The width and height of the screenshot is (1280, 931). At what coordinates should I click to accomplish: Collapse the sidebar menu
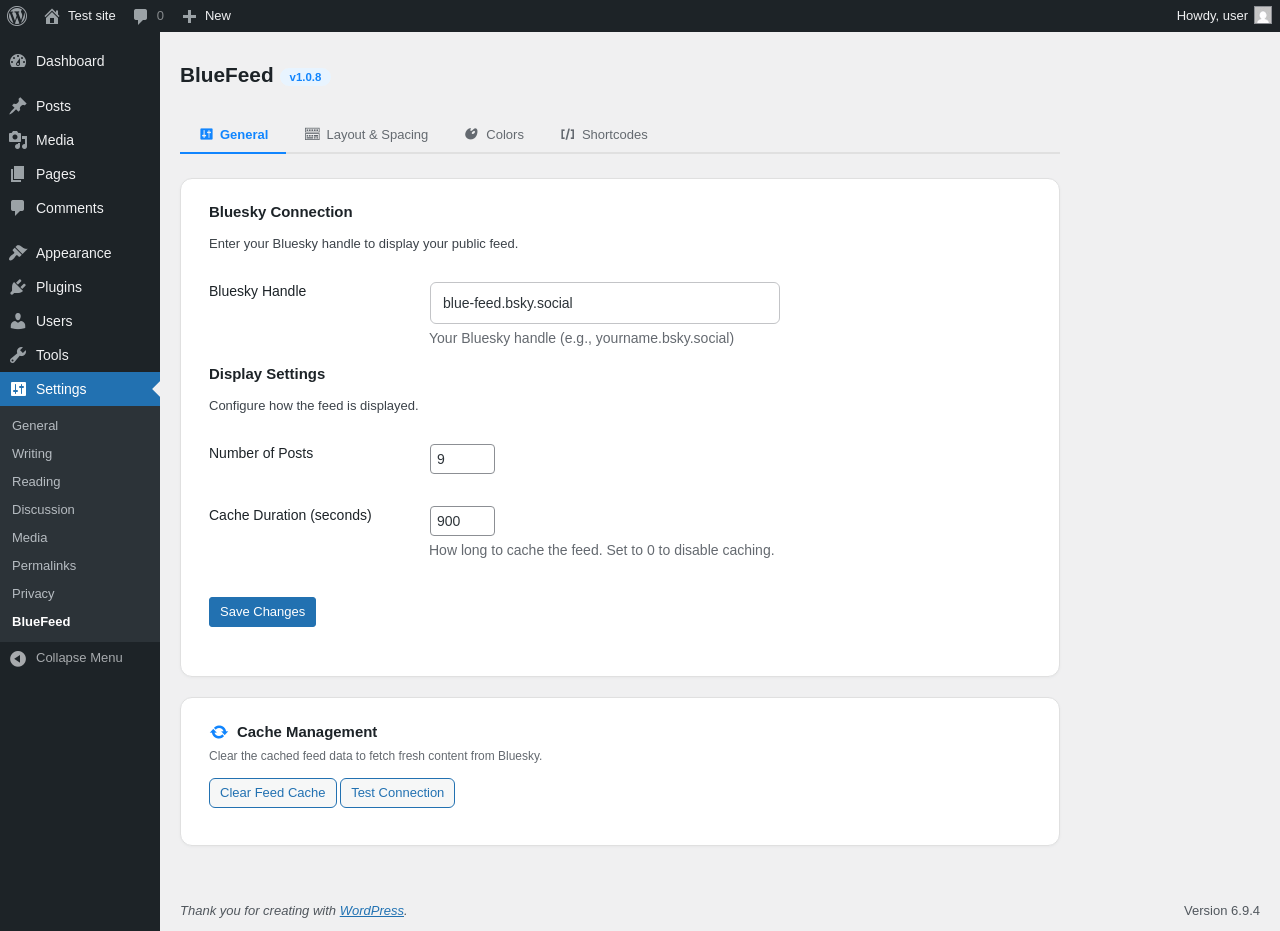pyautogui.click(x=66, y=658)
